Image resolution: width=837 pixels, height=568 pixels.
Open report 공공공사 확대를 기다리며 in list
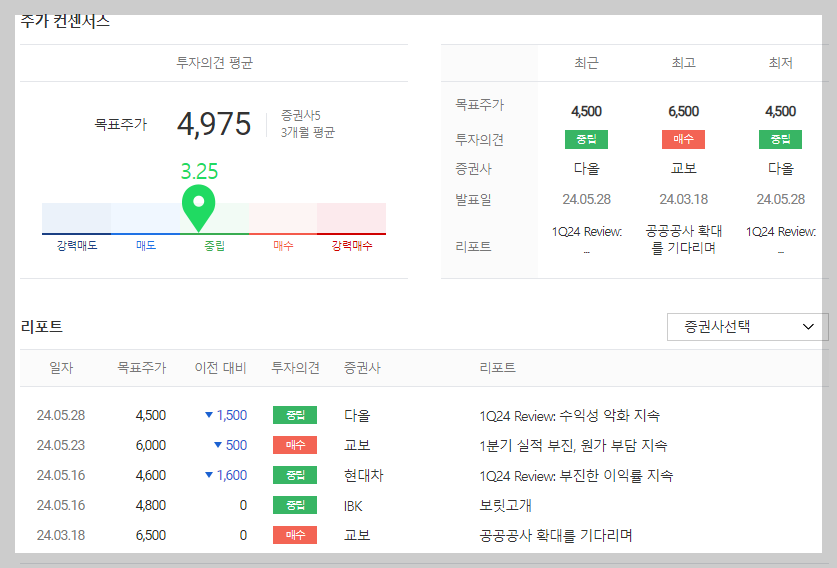[x=555, y=535]
